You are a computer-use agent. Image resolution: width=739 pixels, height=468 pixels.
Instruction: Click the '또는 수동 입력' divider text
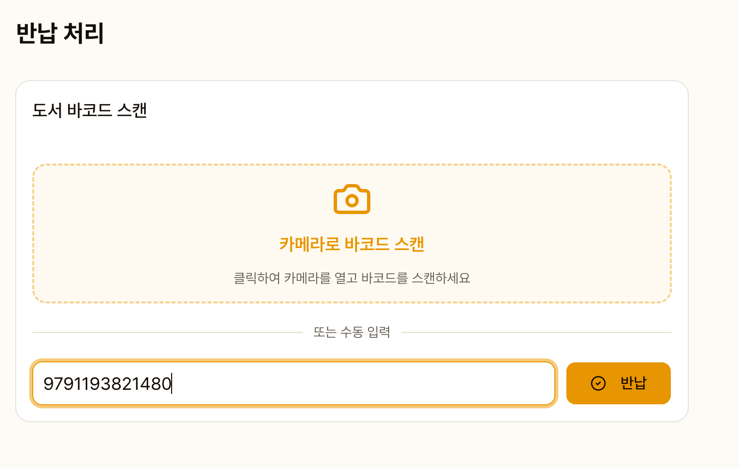pos(351,332)
